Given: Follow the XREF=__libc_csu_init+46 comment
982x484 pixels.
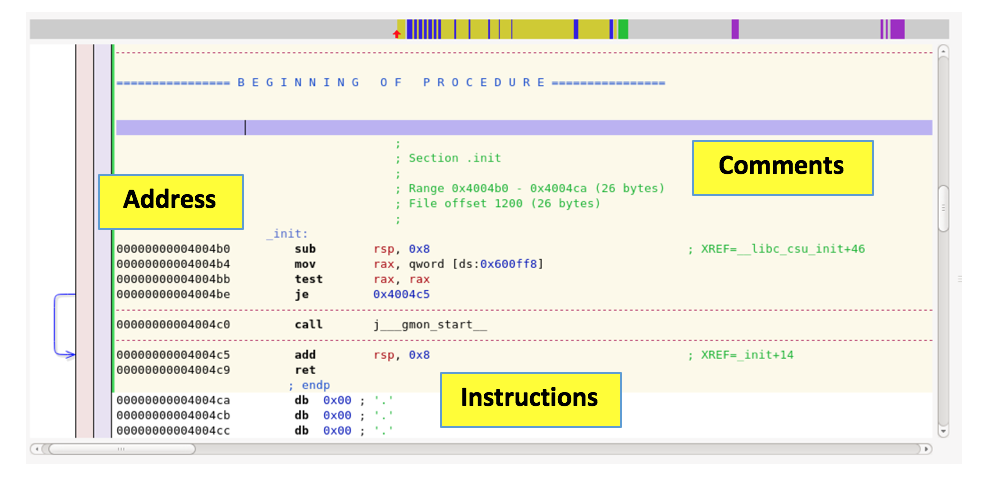Looking at the screenshot, I should (x=777, y=249).
